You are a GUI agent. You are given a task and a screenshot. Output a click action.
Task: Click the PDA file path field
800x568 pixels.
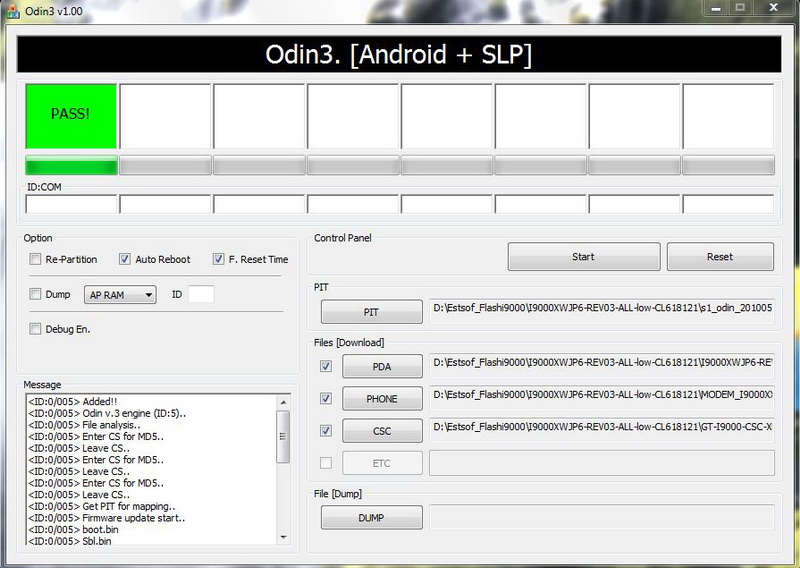coord(602,365)
